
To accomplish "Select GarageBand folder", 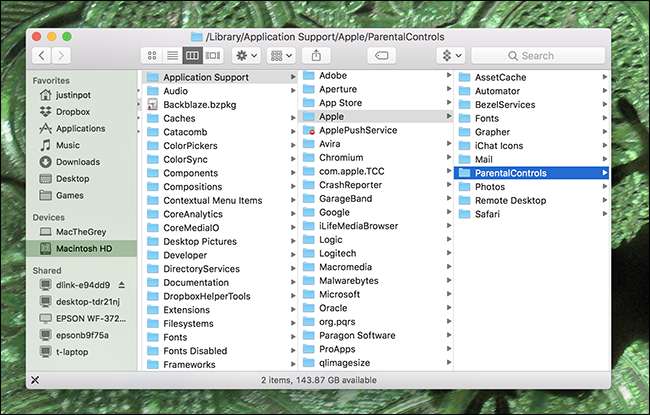I will [x=376, y=199].
